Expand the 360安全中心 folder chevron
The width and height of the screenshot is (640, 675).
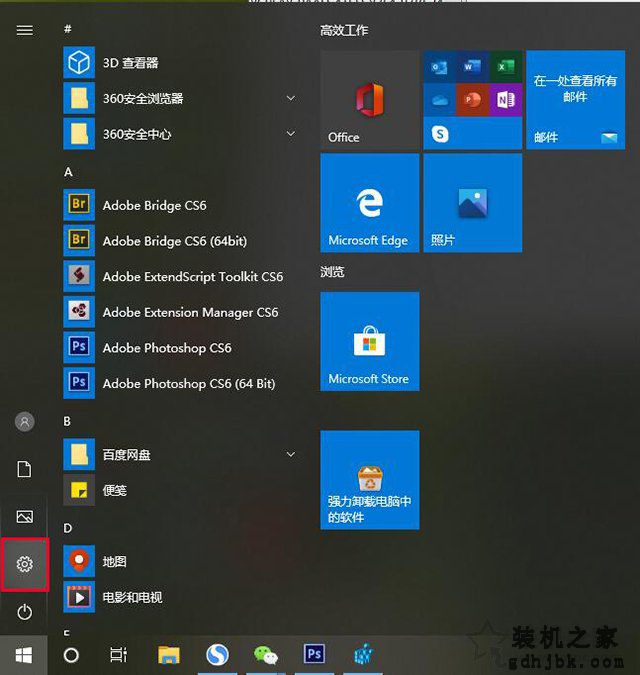(291, 134)
